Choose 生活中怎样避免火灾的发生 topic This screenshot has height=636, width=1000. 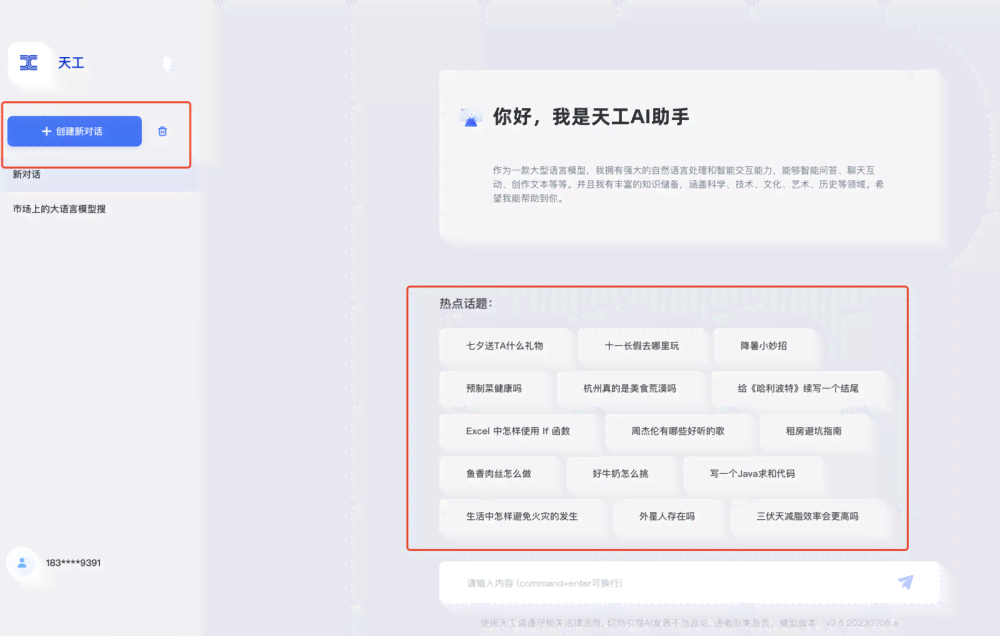pyautogui.click(x=522, y=517)
